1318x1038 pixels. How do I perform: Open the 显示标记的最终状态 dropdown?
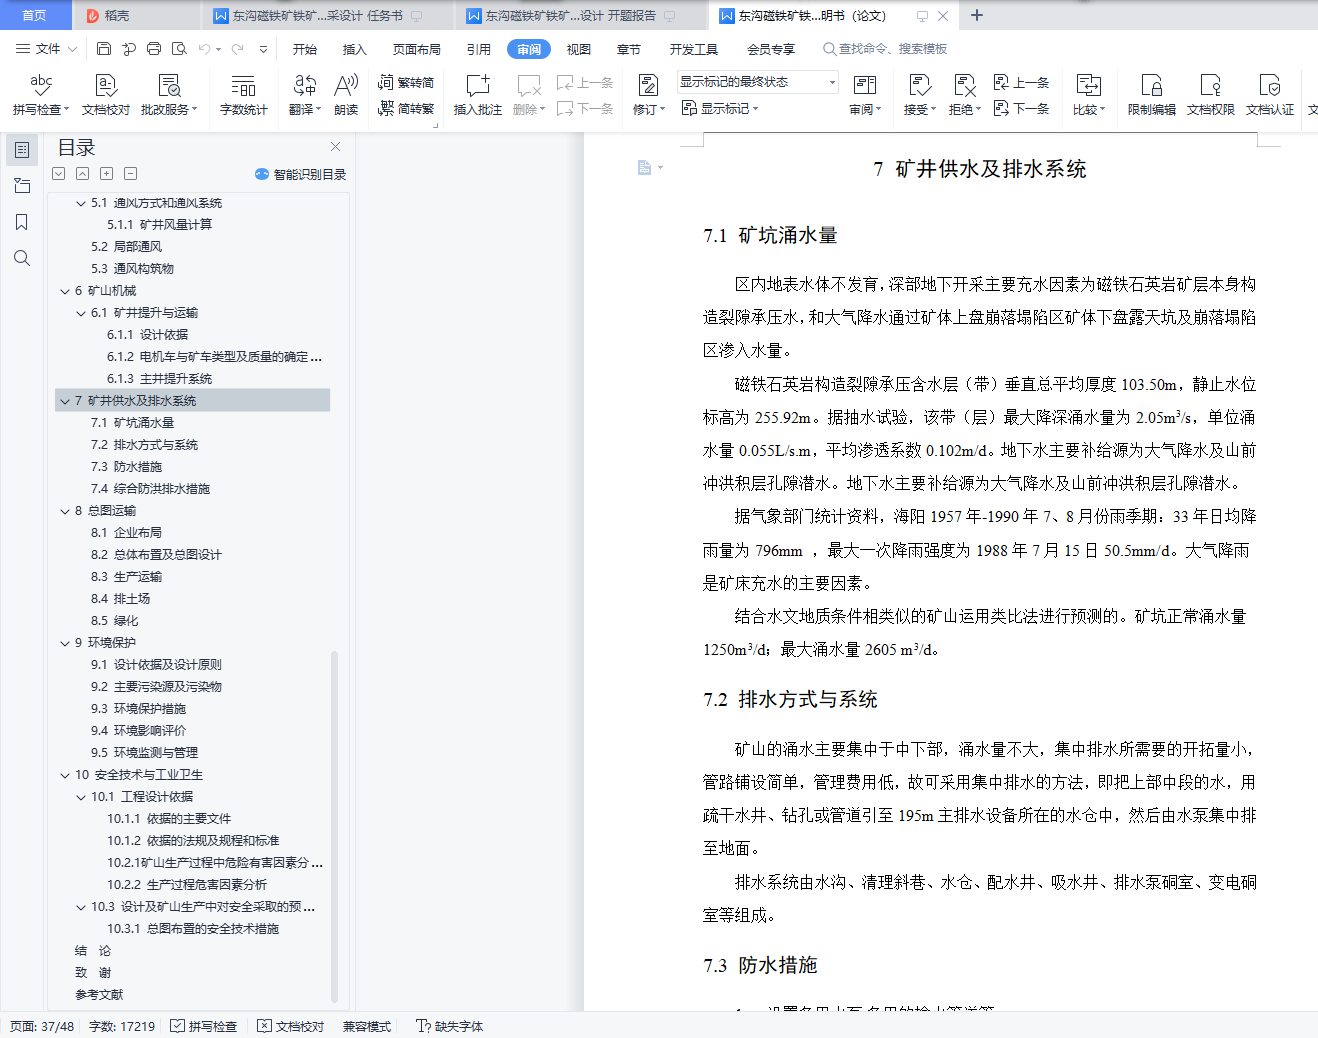click(x=758, y=82)
